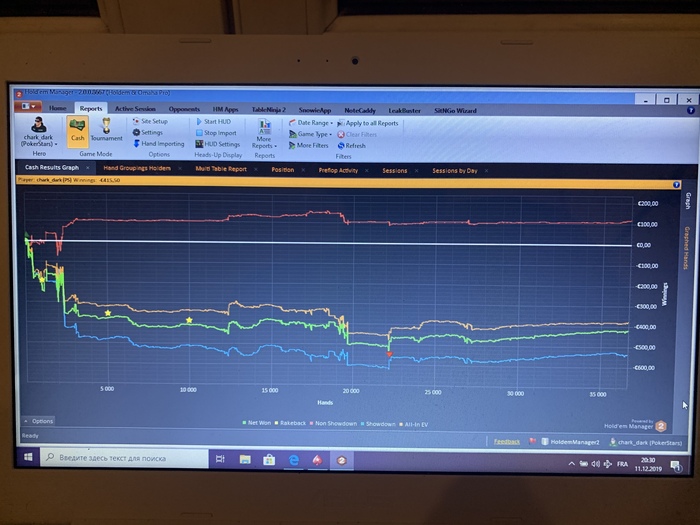This screenshot has width=700, height=525.
Task: Switch to Sessions report tab
Action: 395,171
